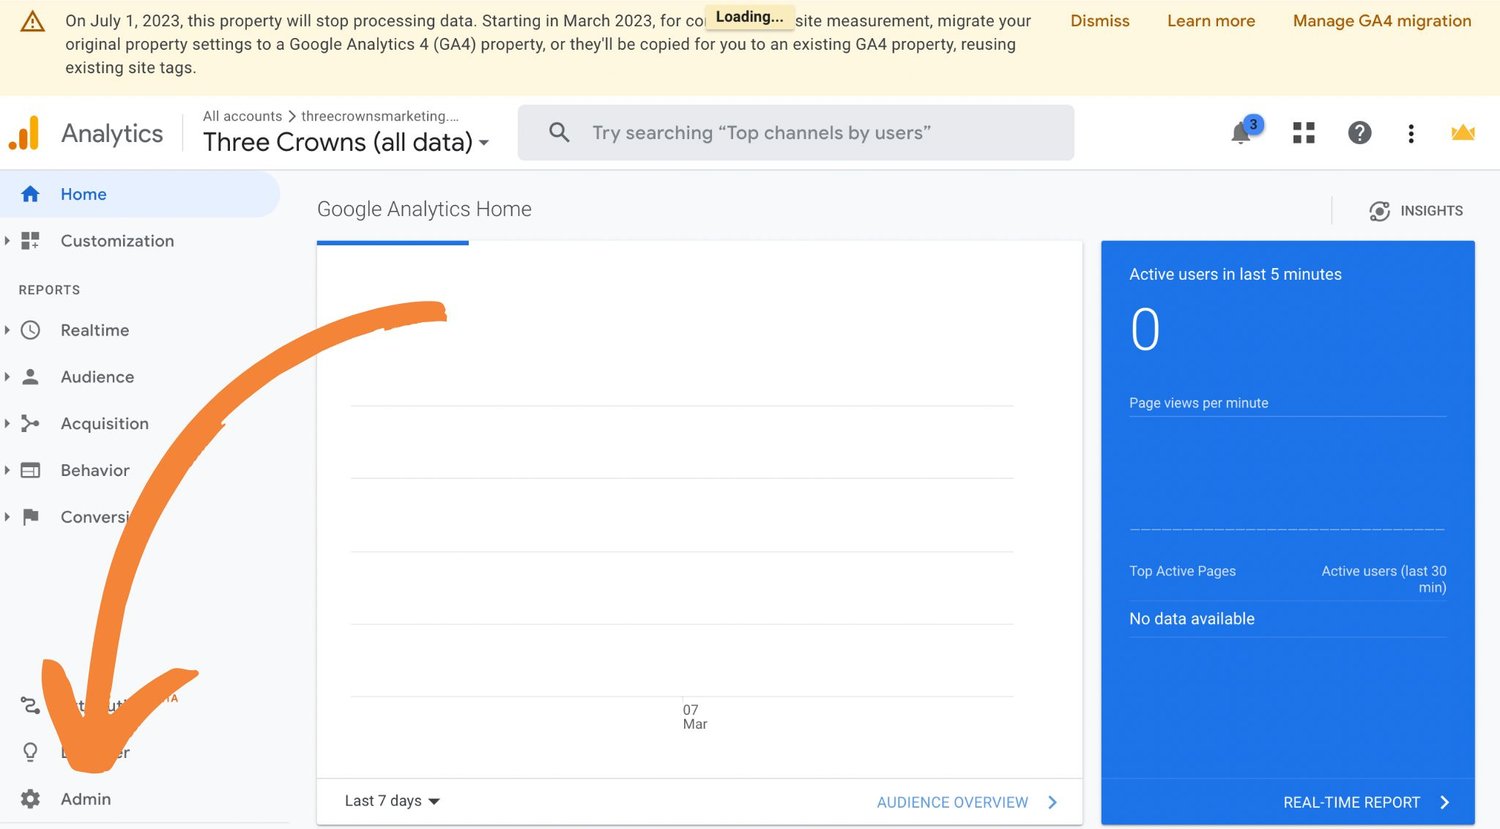The height and width of the screenshot is (829, 1500).
Task: Open the INSIGHTS button
Action: coord(1416,211)
